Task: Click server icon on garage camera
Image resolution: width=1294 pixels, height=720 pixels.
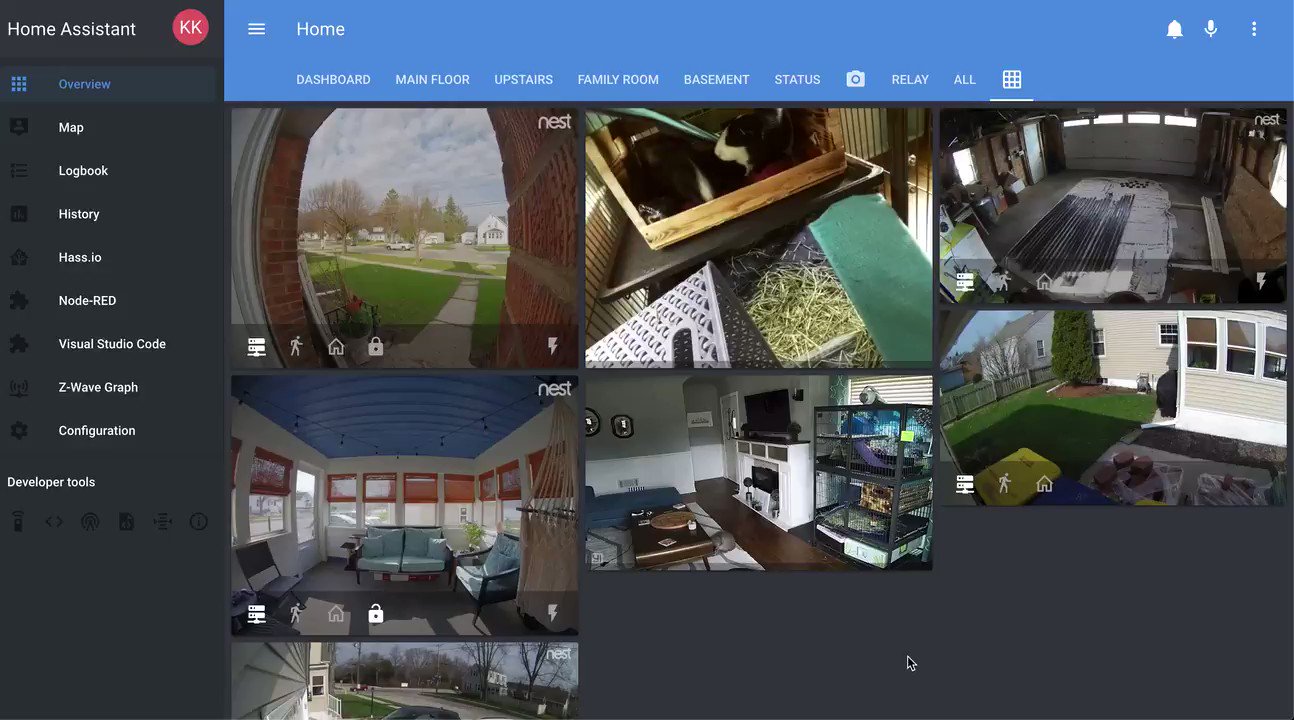Action: click(x=965, y=282)
